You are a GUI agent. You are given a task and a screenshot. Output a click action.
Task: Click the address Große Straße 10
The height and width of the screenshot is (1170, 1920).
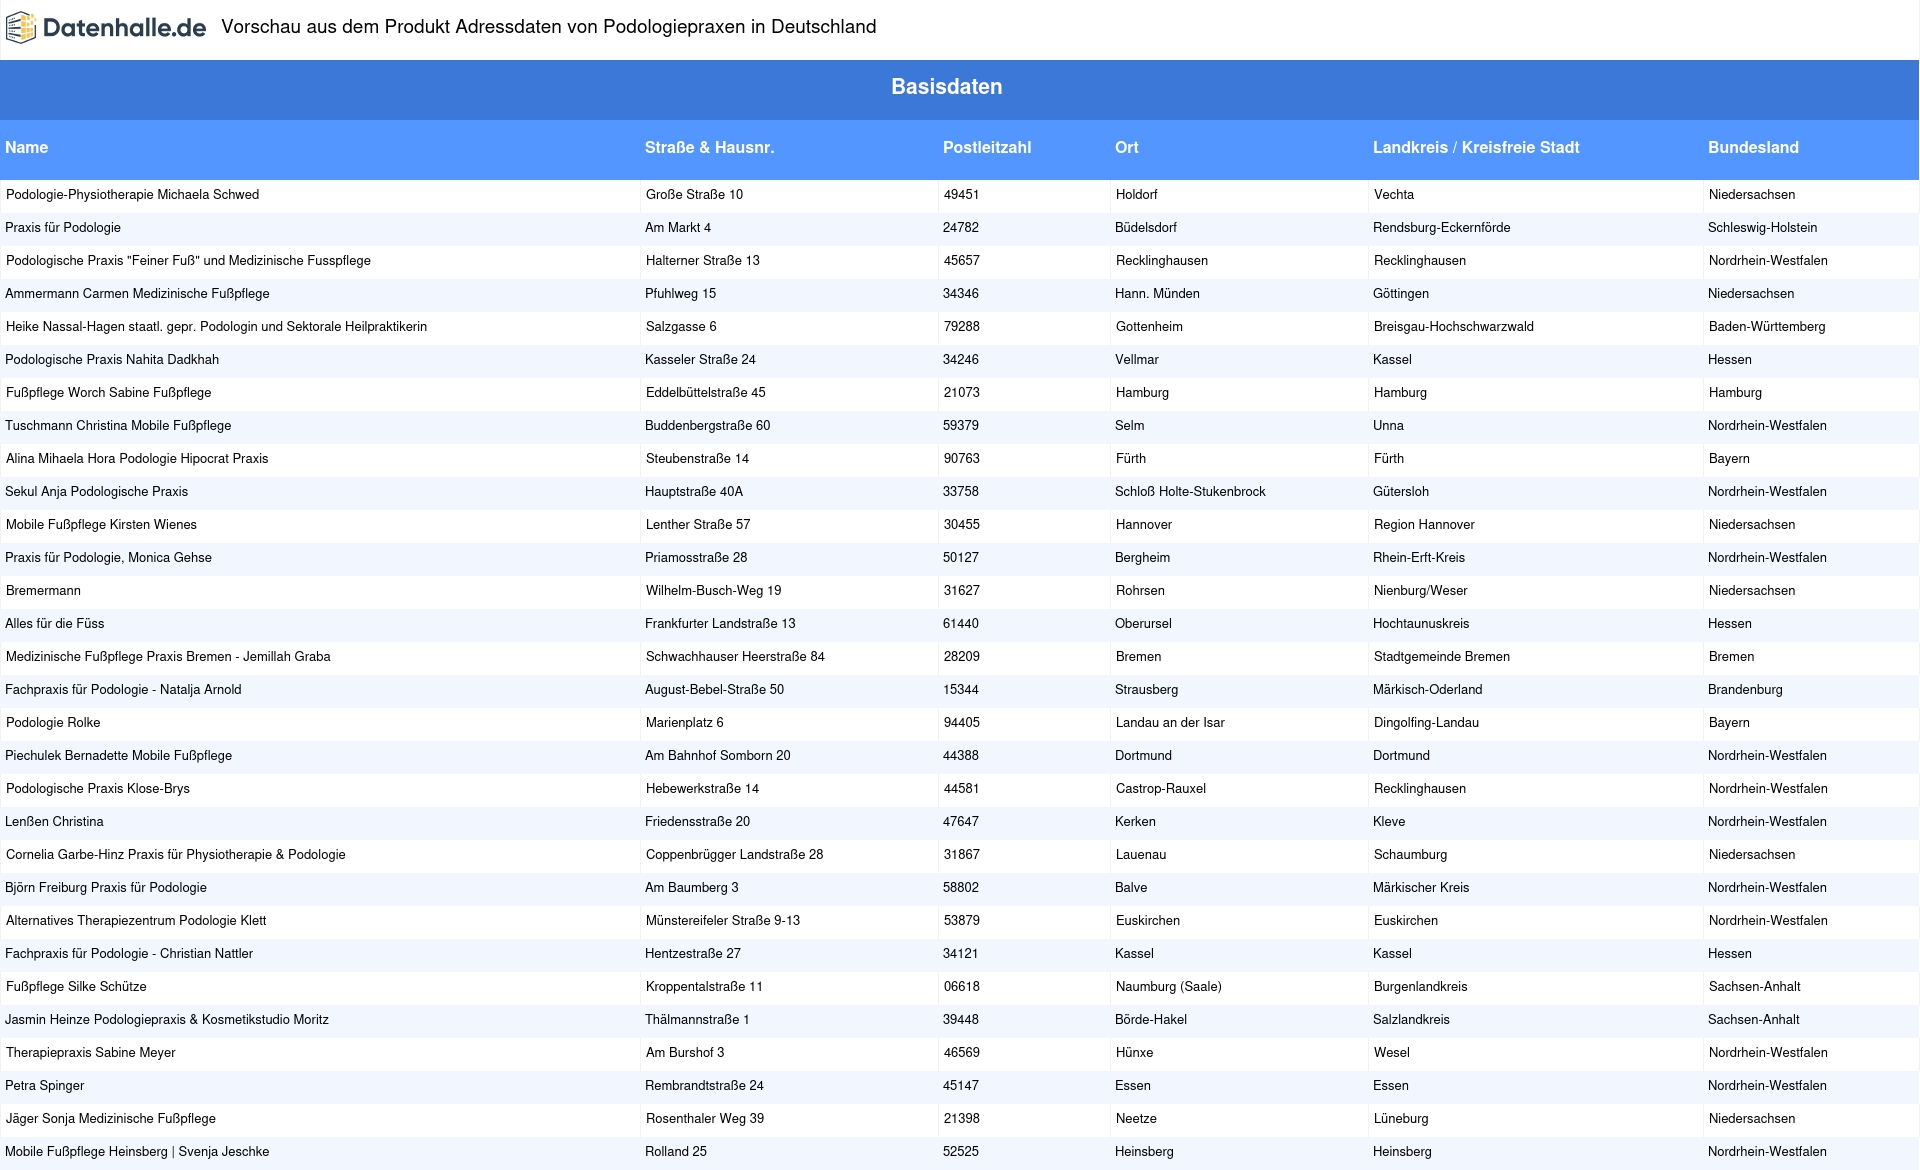coord(694,195)
